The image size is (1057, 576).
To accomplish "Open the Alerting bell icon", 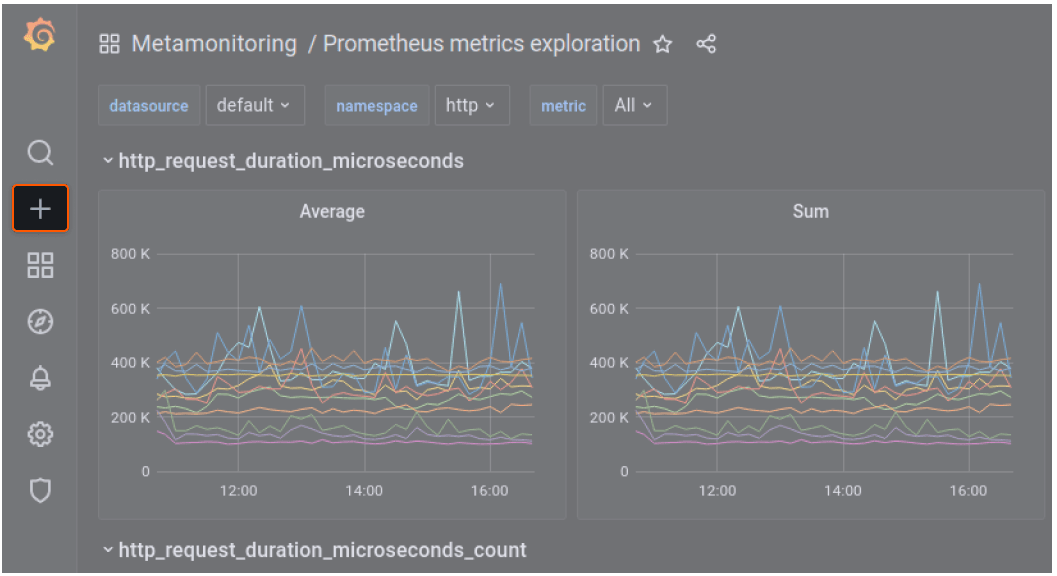I will (40, 378).
